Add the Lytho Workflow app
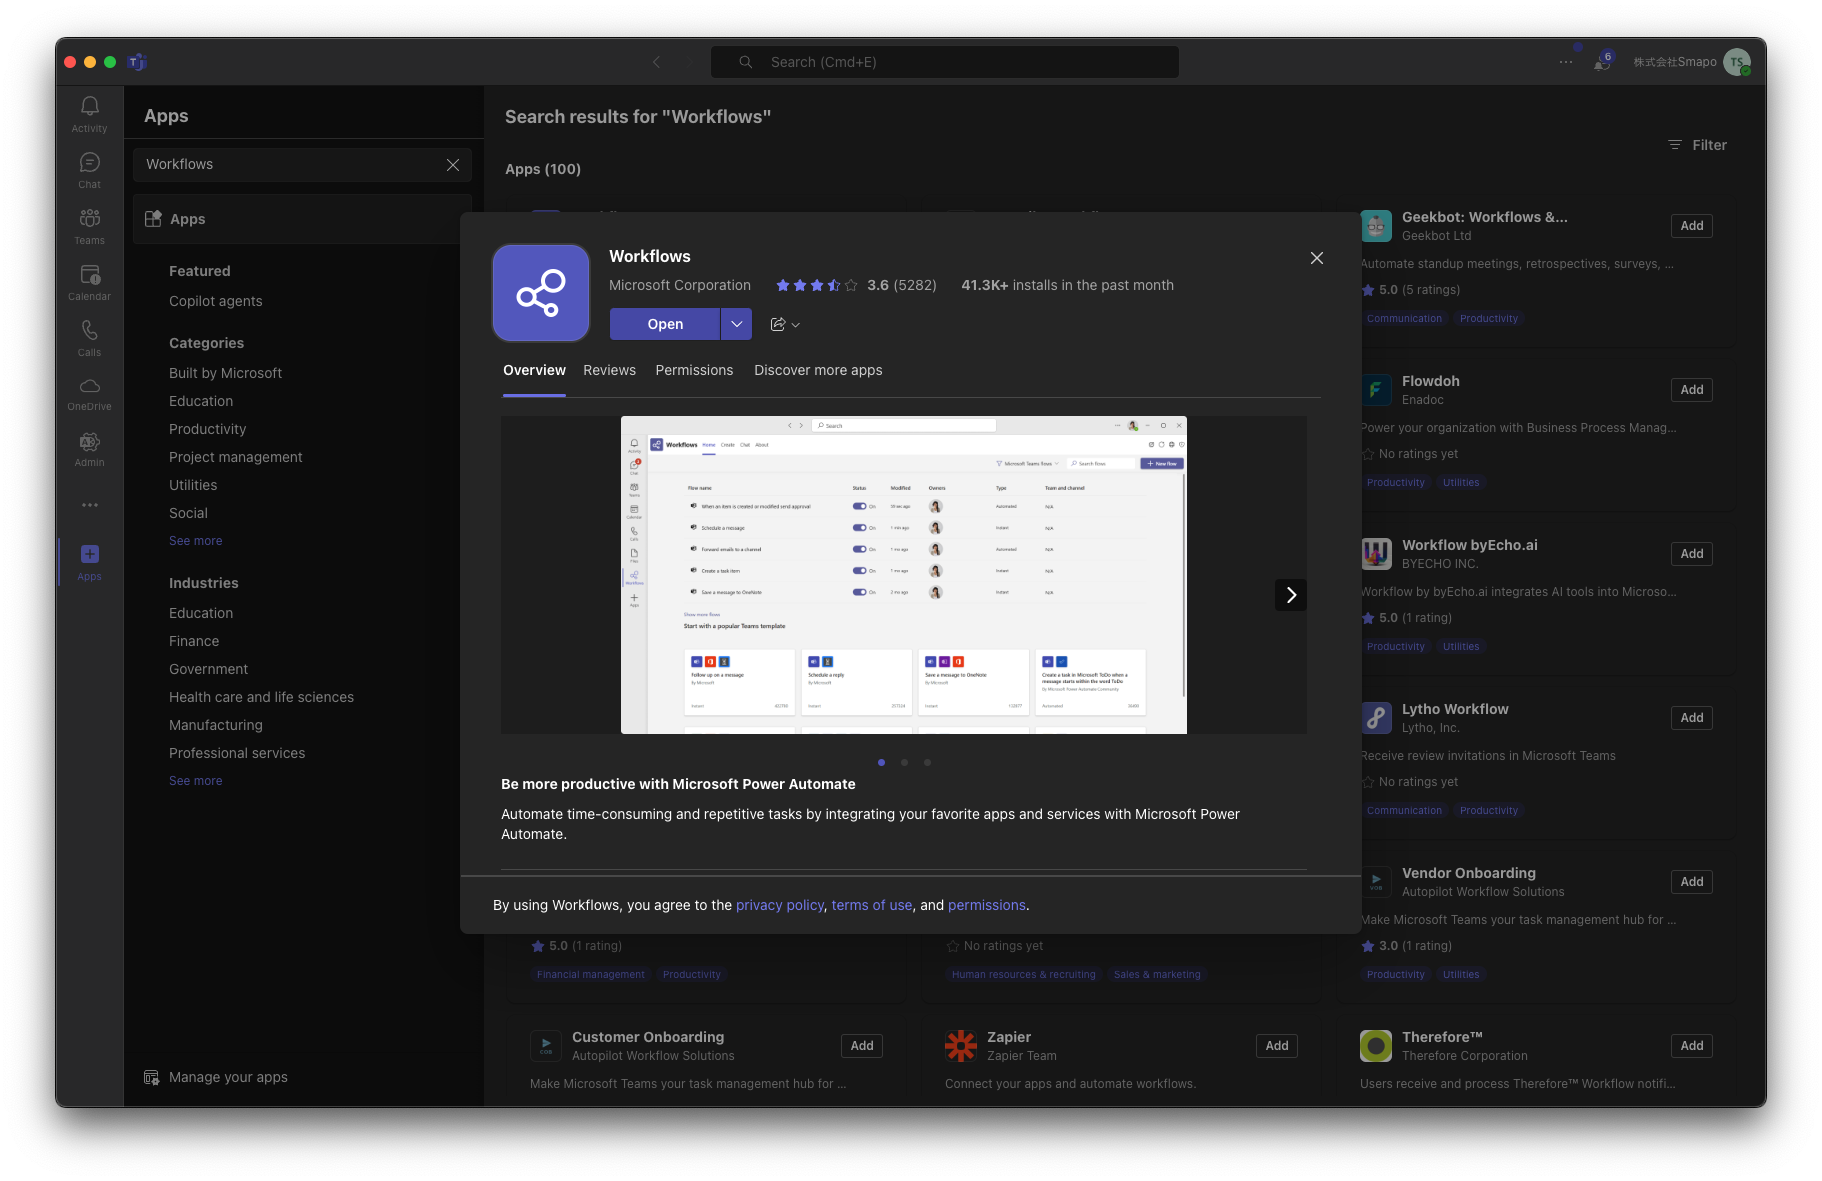1822x1181 pixels. click(1692, 718)
